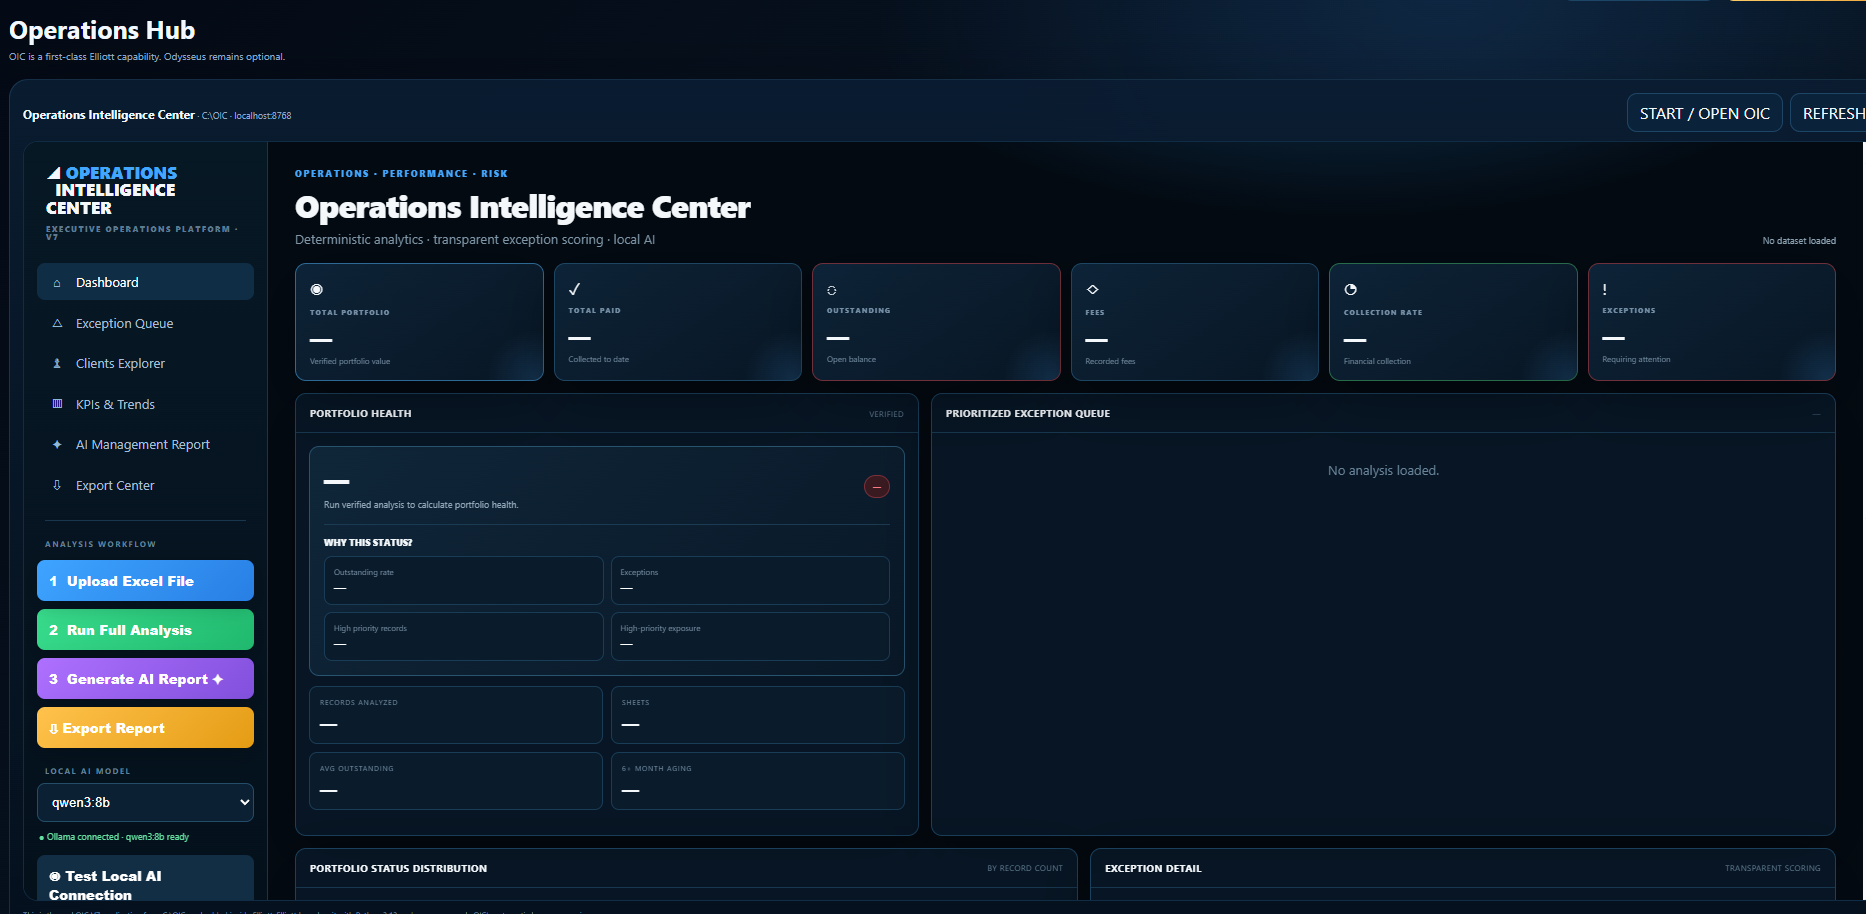
Task: Click the Outstanding rate tile
Action: click(464, 580)
